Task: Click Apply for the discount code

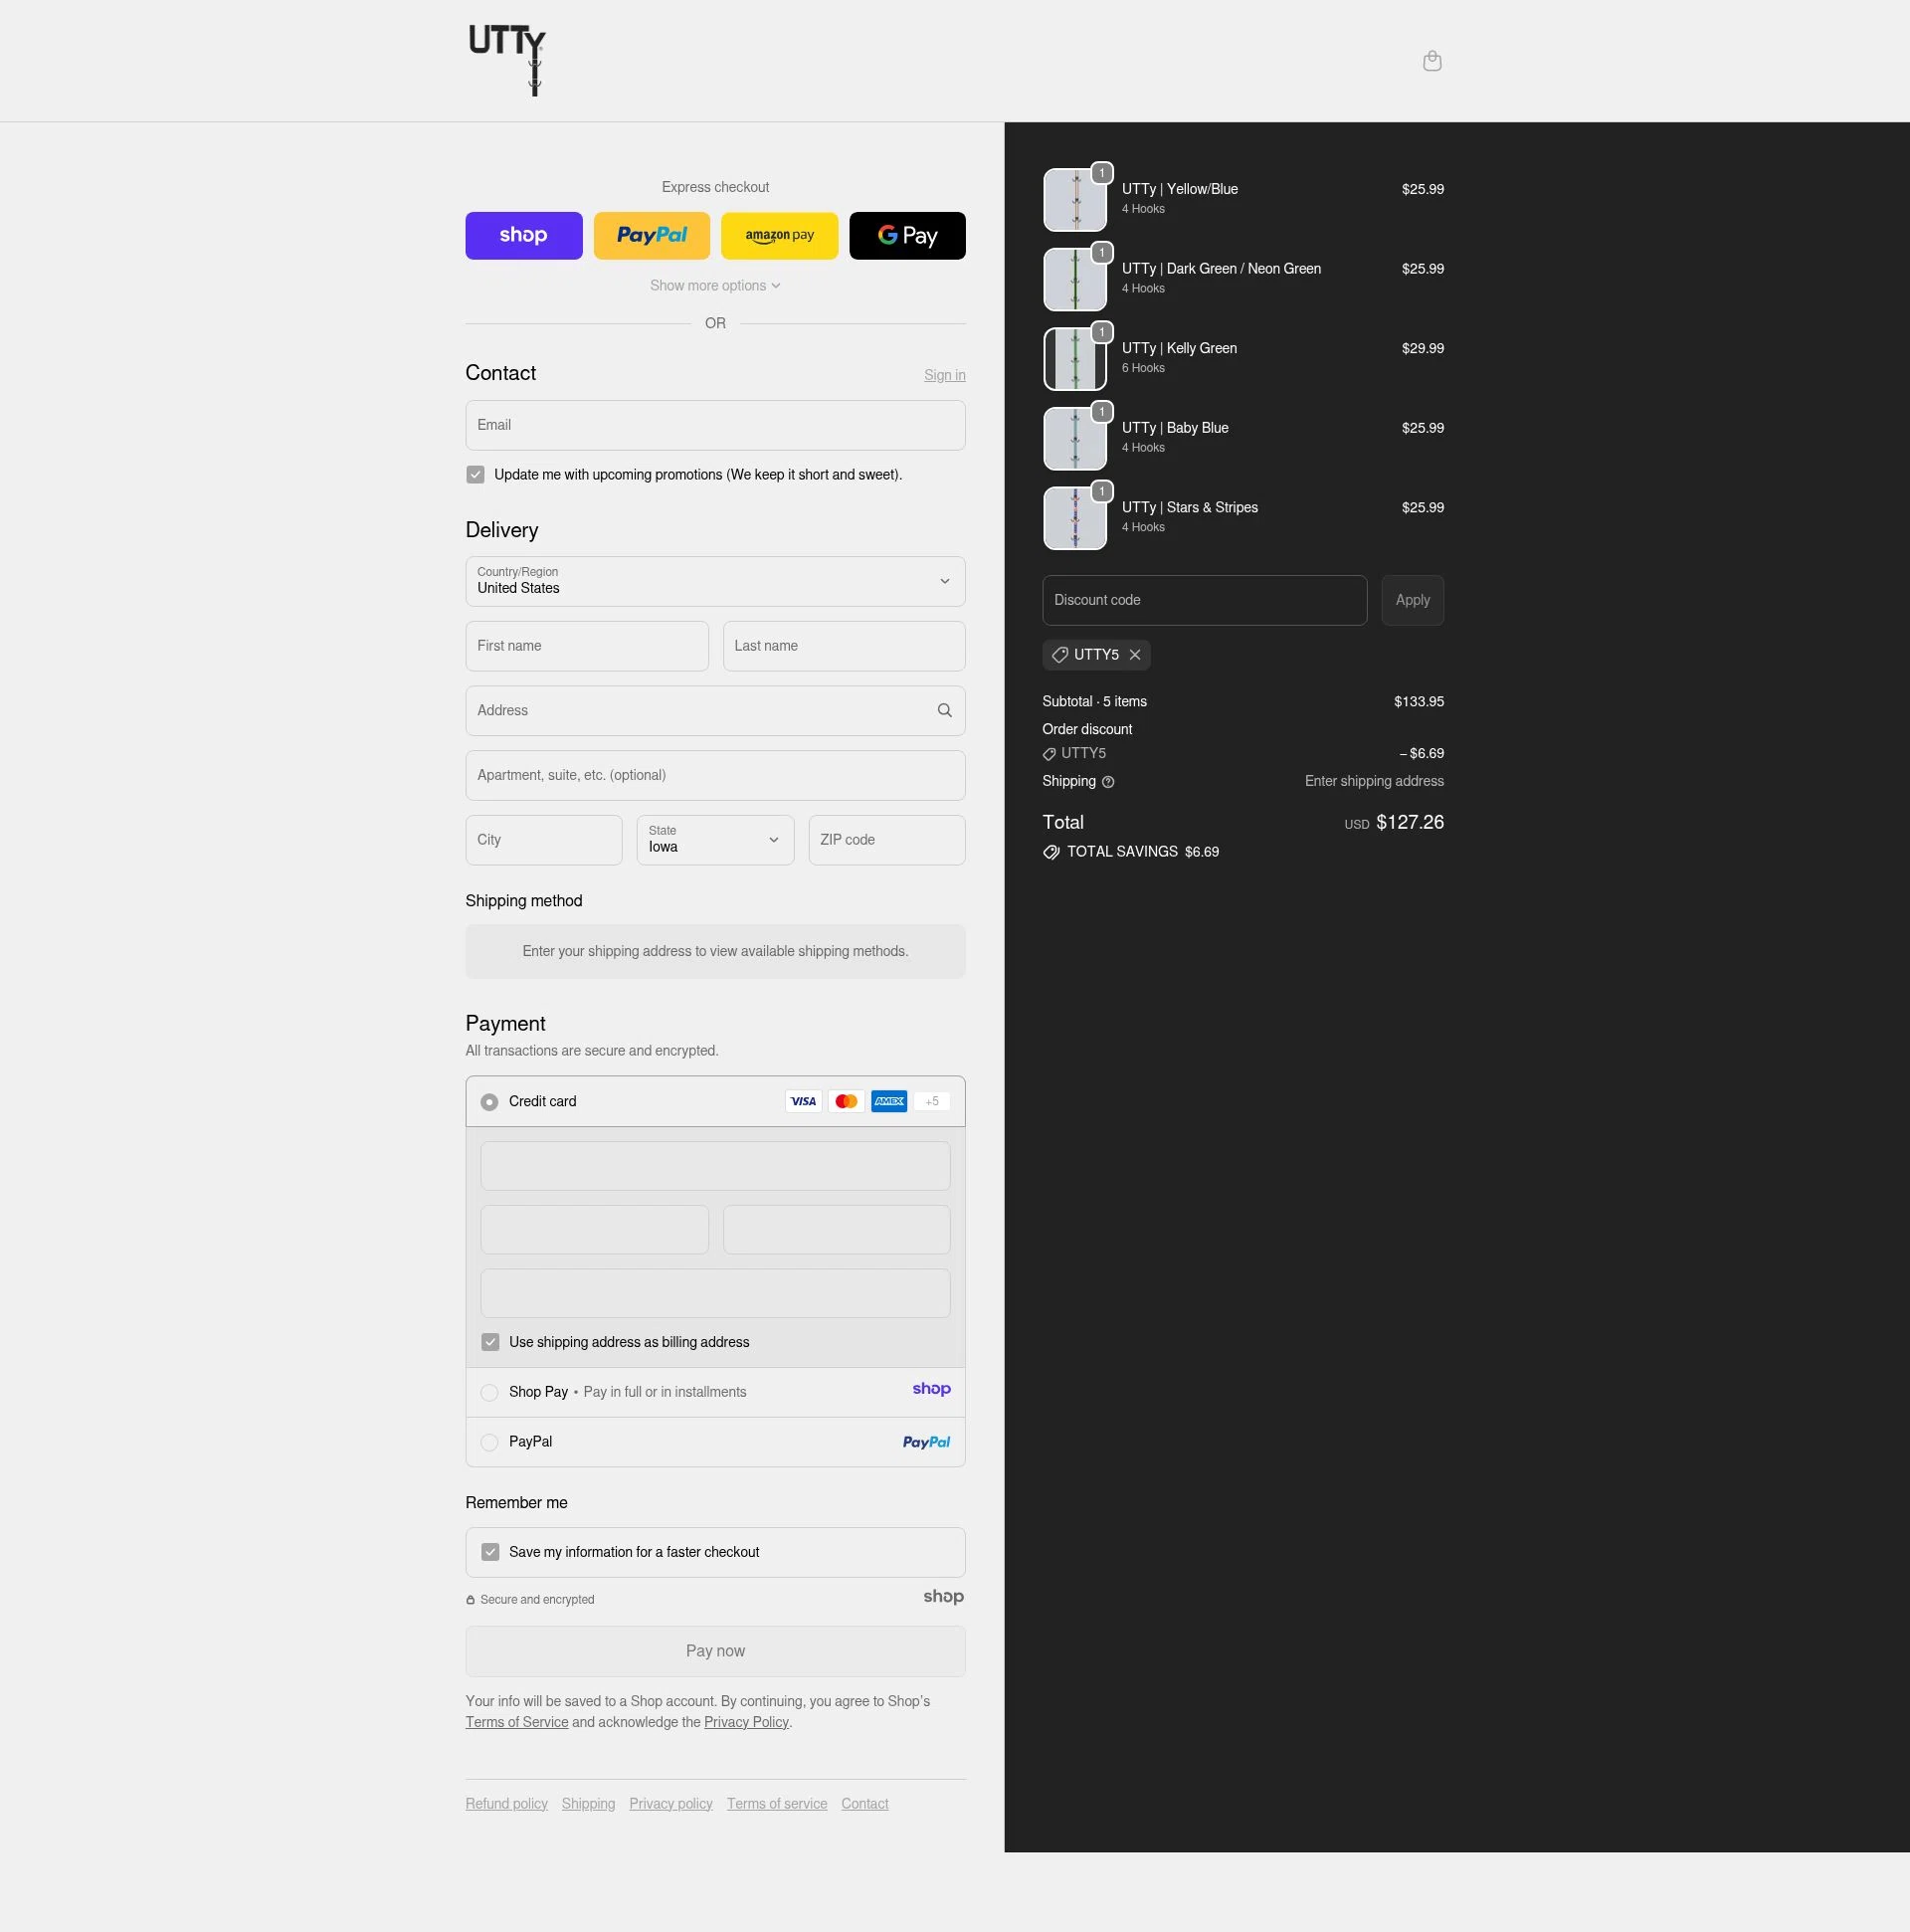Action: coord(1412,600)
